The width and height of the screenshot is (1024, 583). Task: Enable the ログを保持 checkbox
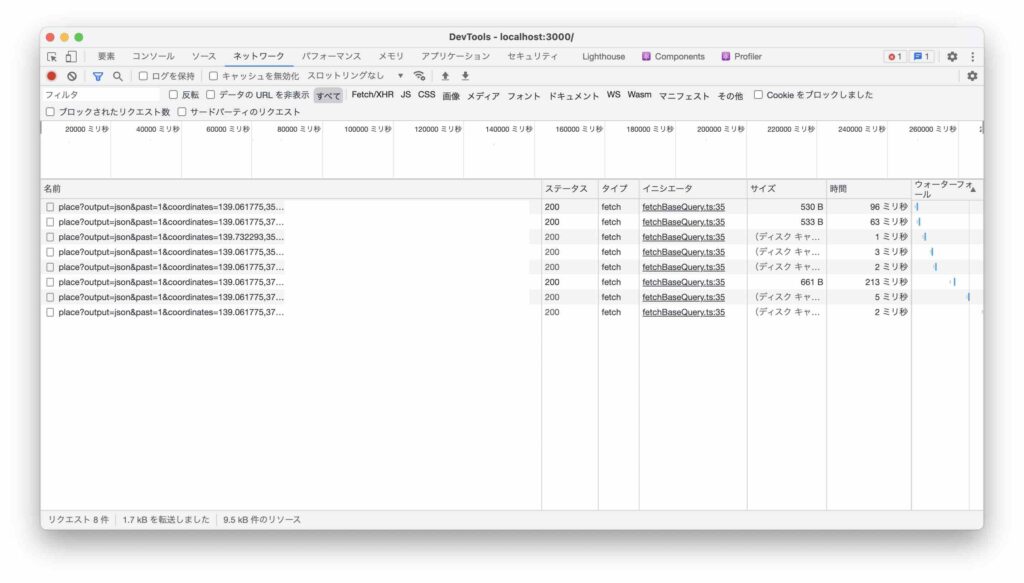pyautogui.click(x=144, y=76)
